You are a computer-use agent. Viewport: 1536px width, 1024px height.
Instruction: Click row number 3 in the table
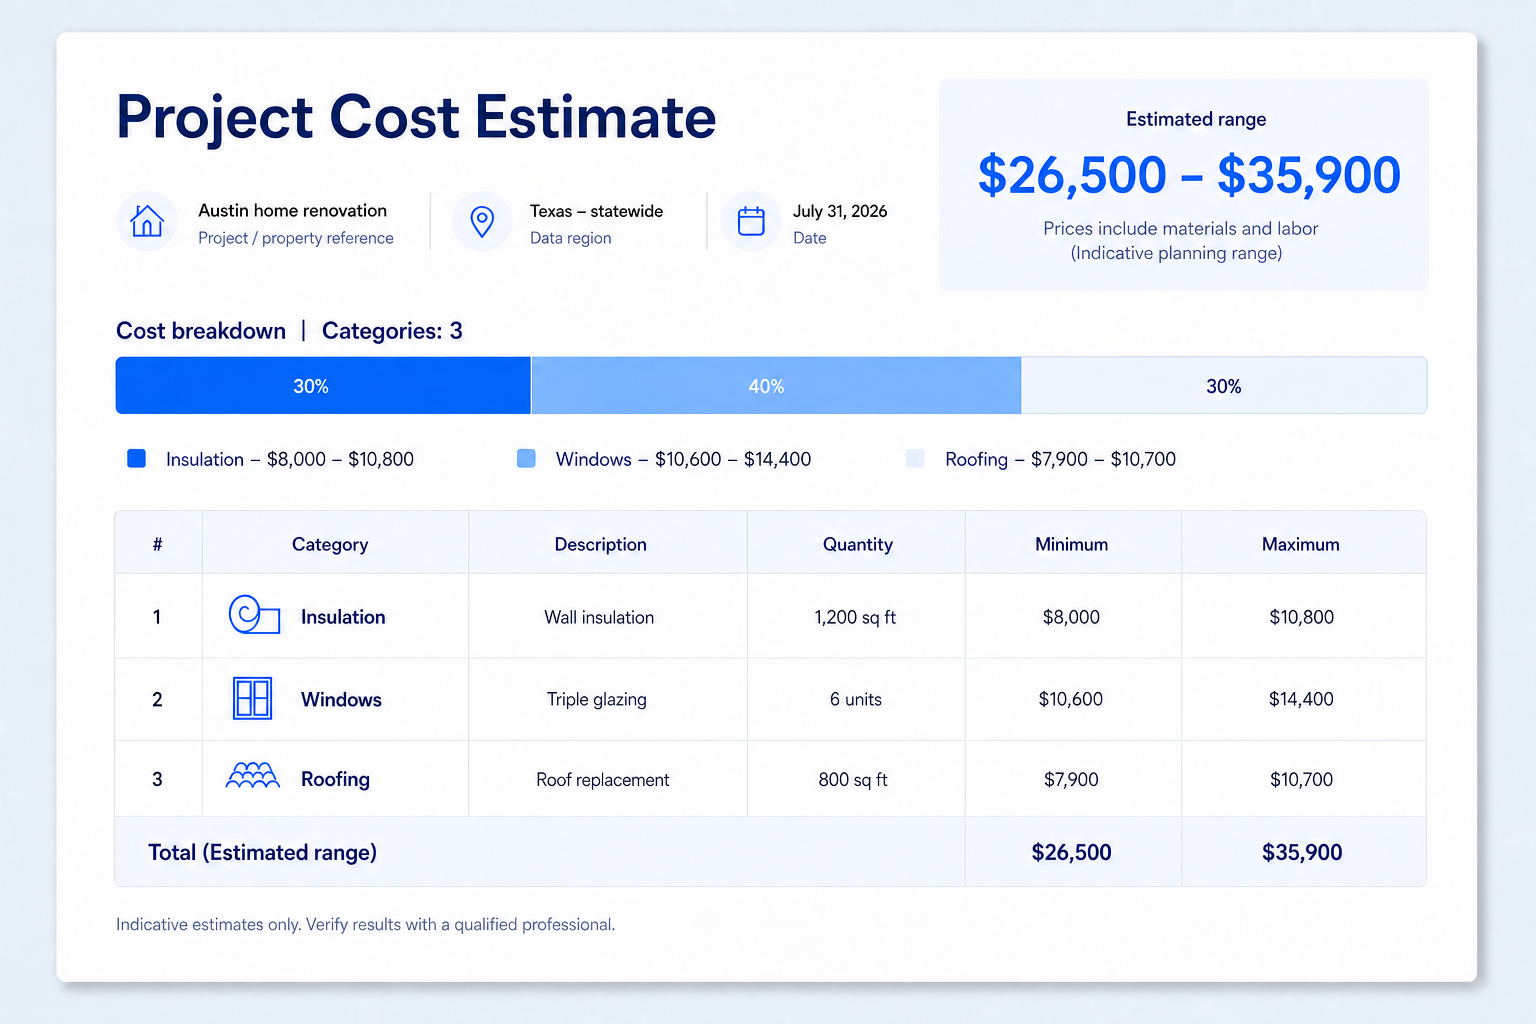click(x=157, y=779)
